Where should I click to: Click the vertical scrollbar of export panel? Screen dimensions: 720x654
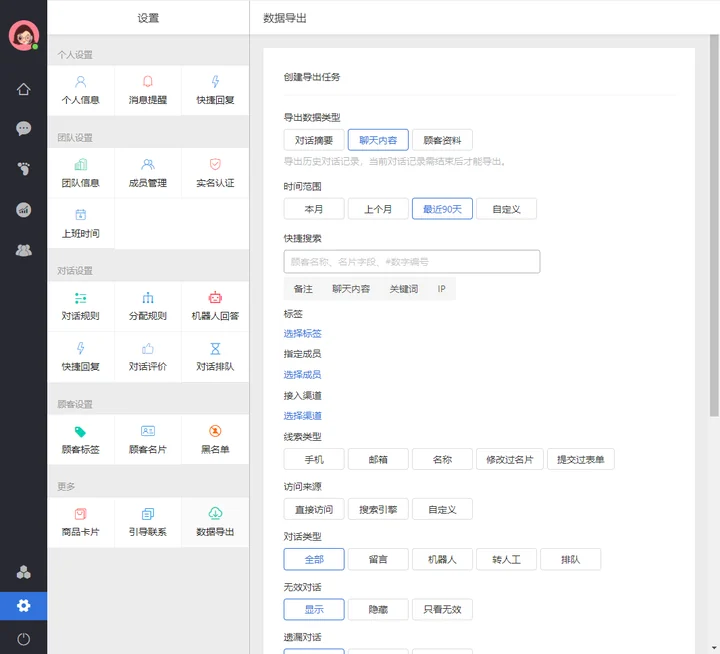pyautogui.click(x=714, y=226)
